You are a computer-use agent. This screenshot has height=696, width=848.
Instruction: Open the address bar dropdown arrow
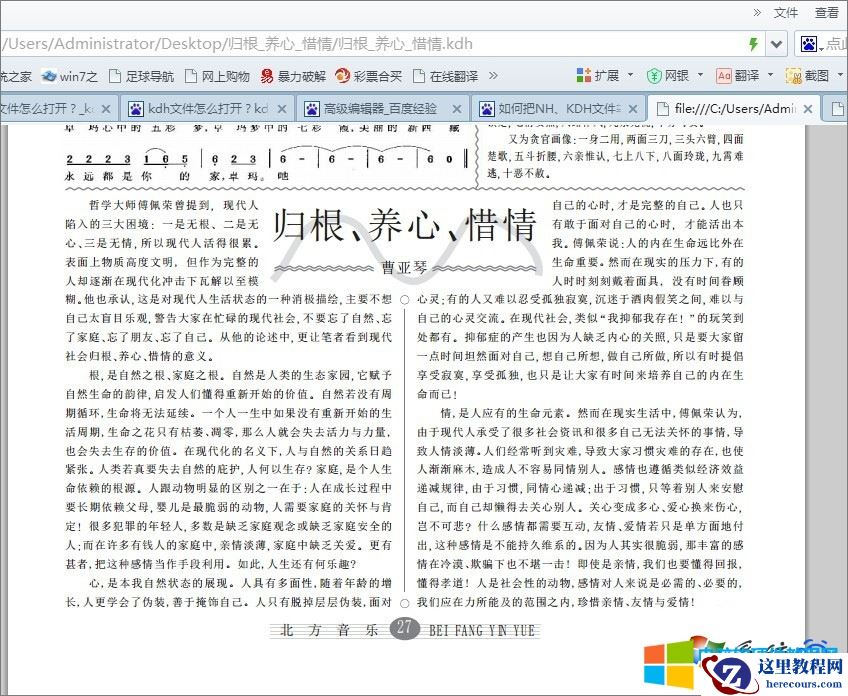point(775,44)
